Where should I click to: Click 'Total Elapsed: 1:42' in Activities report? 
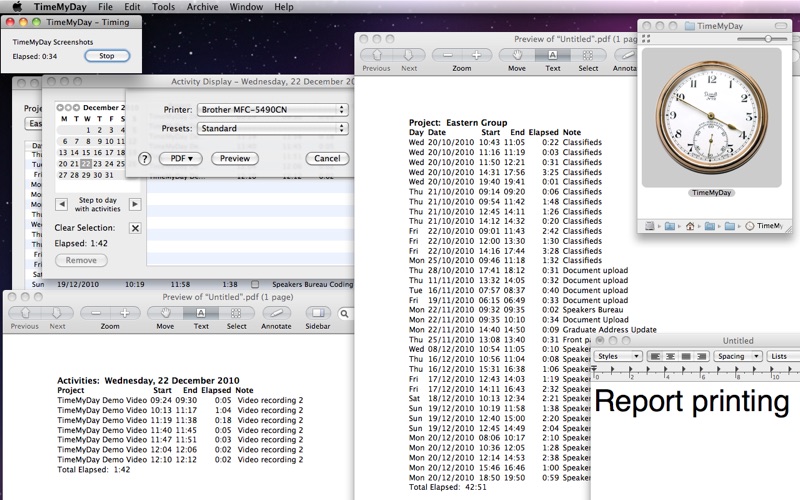pos(93,469)
